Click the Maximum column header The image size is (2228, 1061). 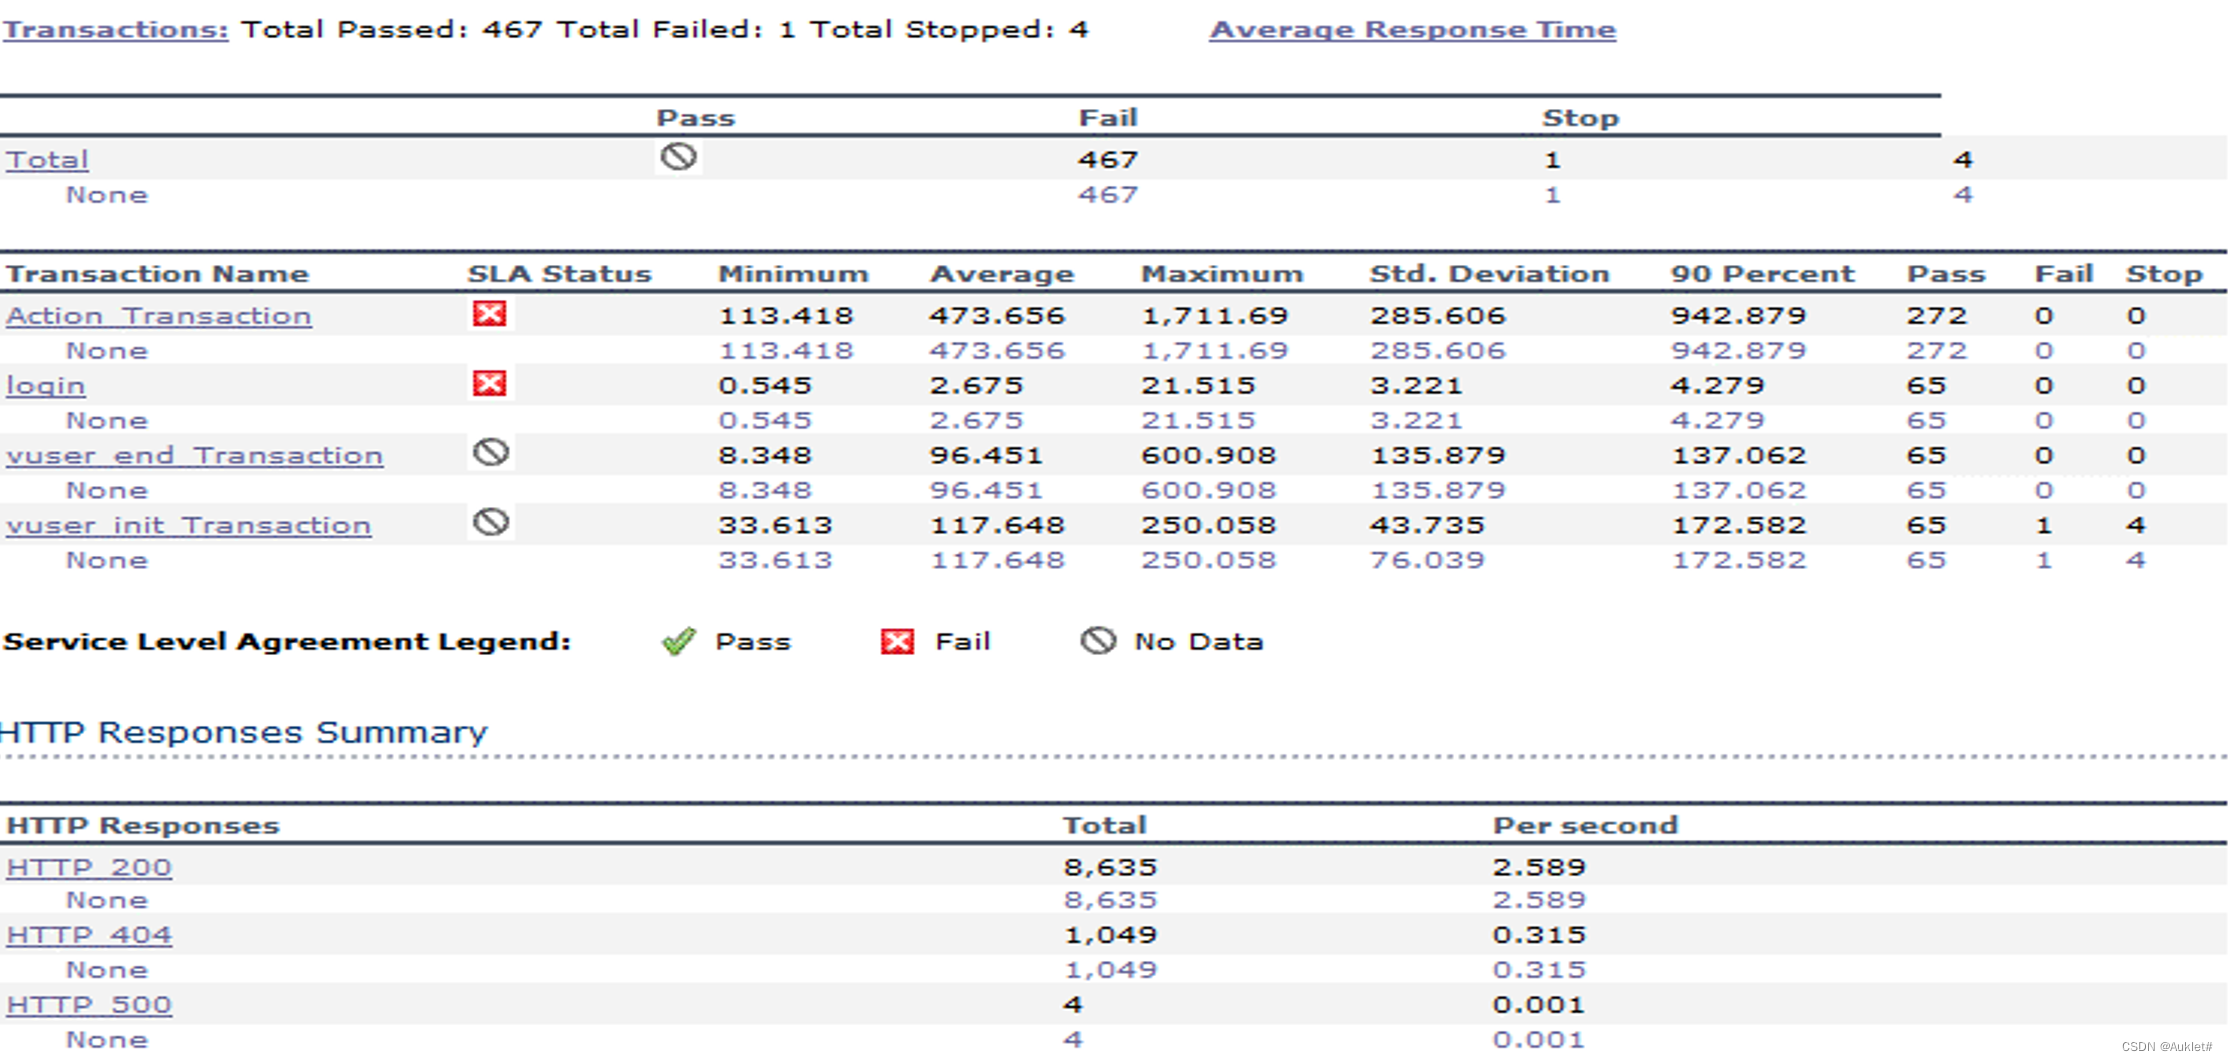tap(1222, 274)
